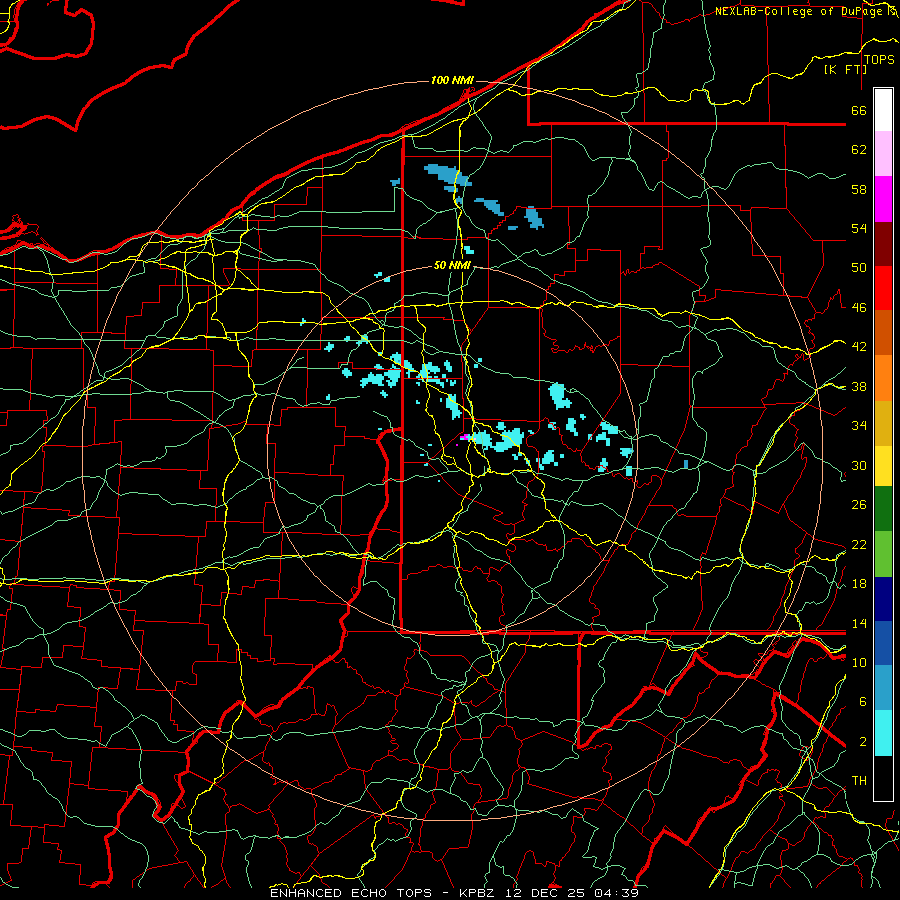Screen dimensions: 900x900
Task: Pick the cyan 10 kft legend swatch
Action: click(x=883, y=733)
